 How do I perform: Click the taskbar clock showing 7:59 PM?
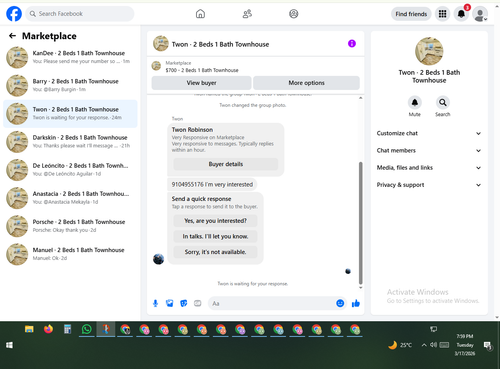(x=465, y=345)
